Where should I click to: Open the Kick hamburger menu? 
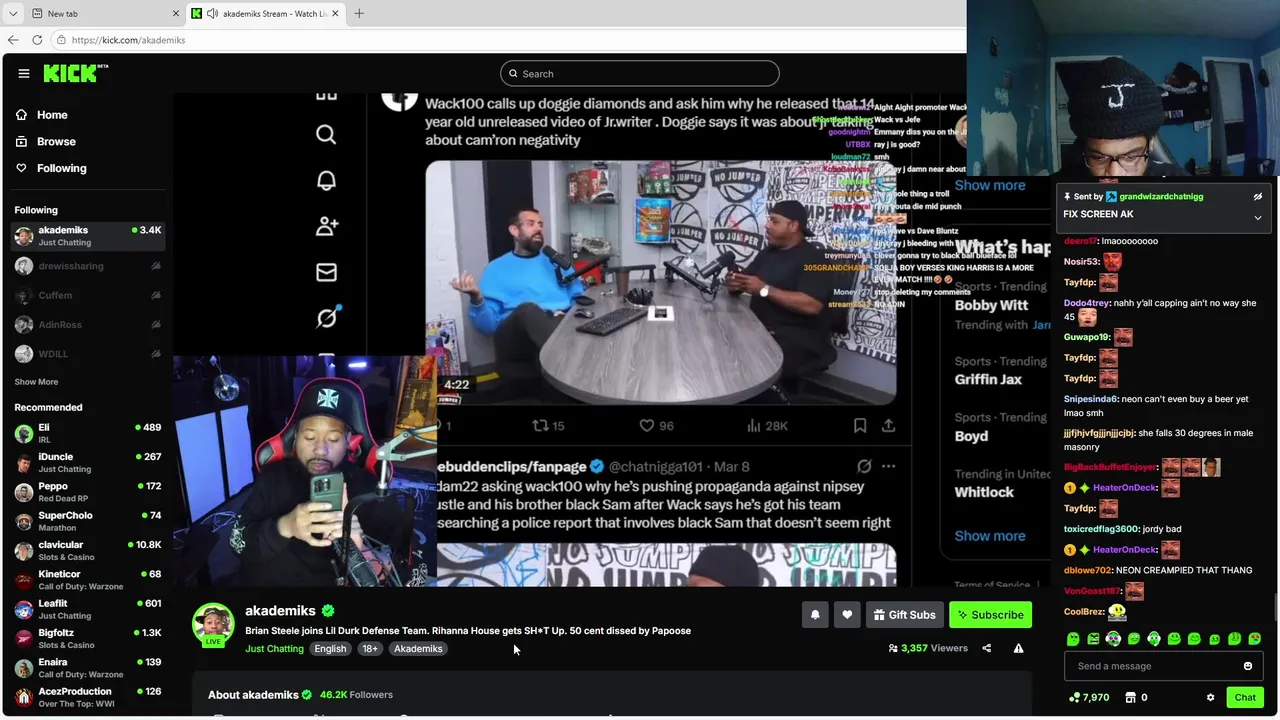[x=23, y=73]
